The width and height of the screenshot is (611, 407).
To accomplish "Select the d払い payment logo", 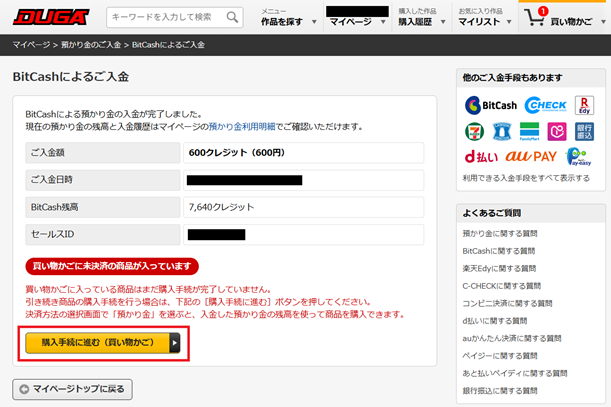I will click(481, 157).
